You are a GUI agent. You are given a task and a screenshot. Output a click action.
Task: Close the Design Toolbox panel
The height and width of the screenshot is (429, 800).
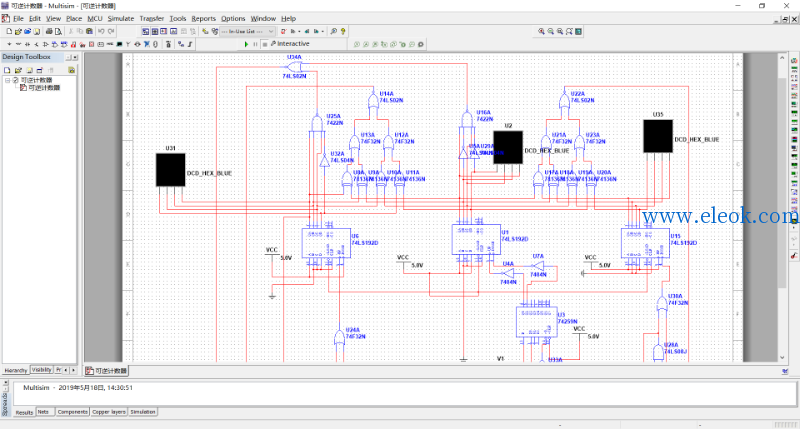coord(75,57)
